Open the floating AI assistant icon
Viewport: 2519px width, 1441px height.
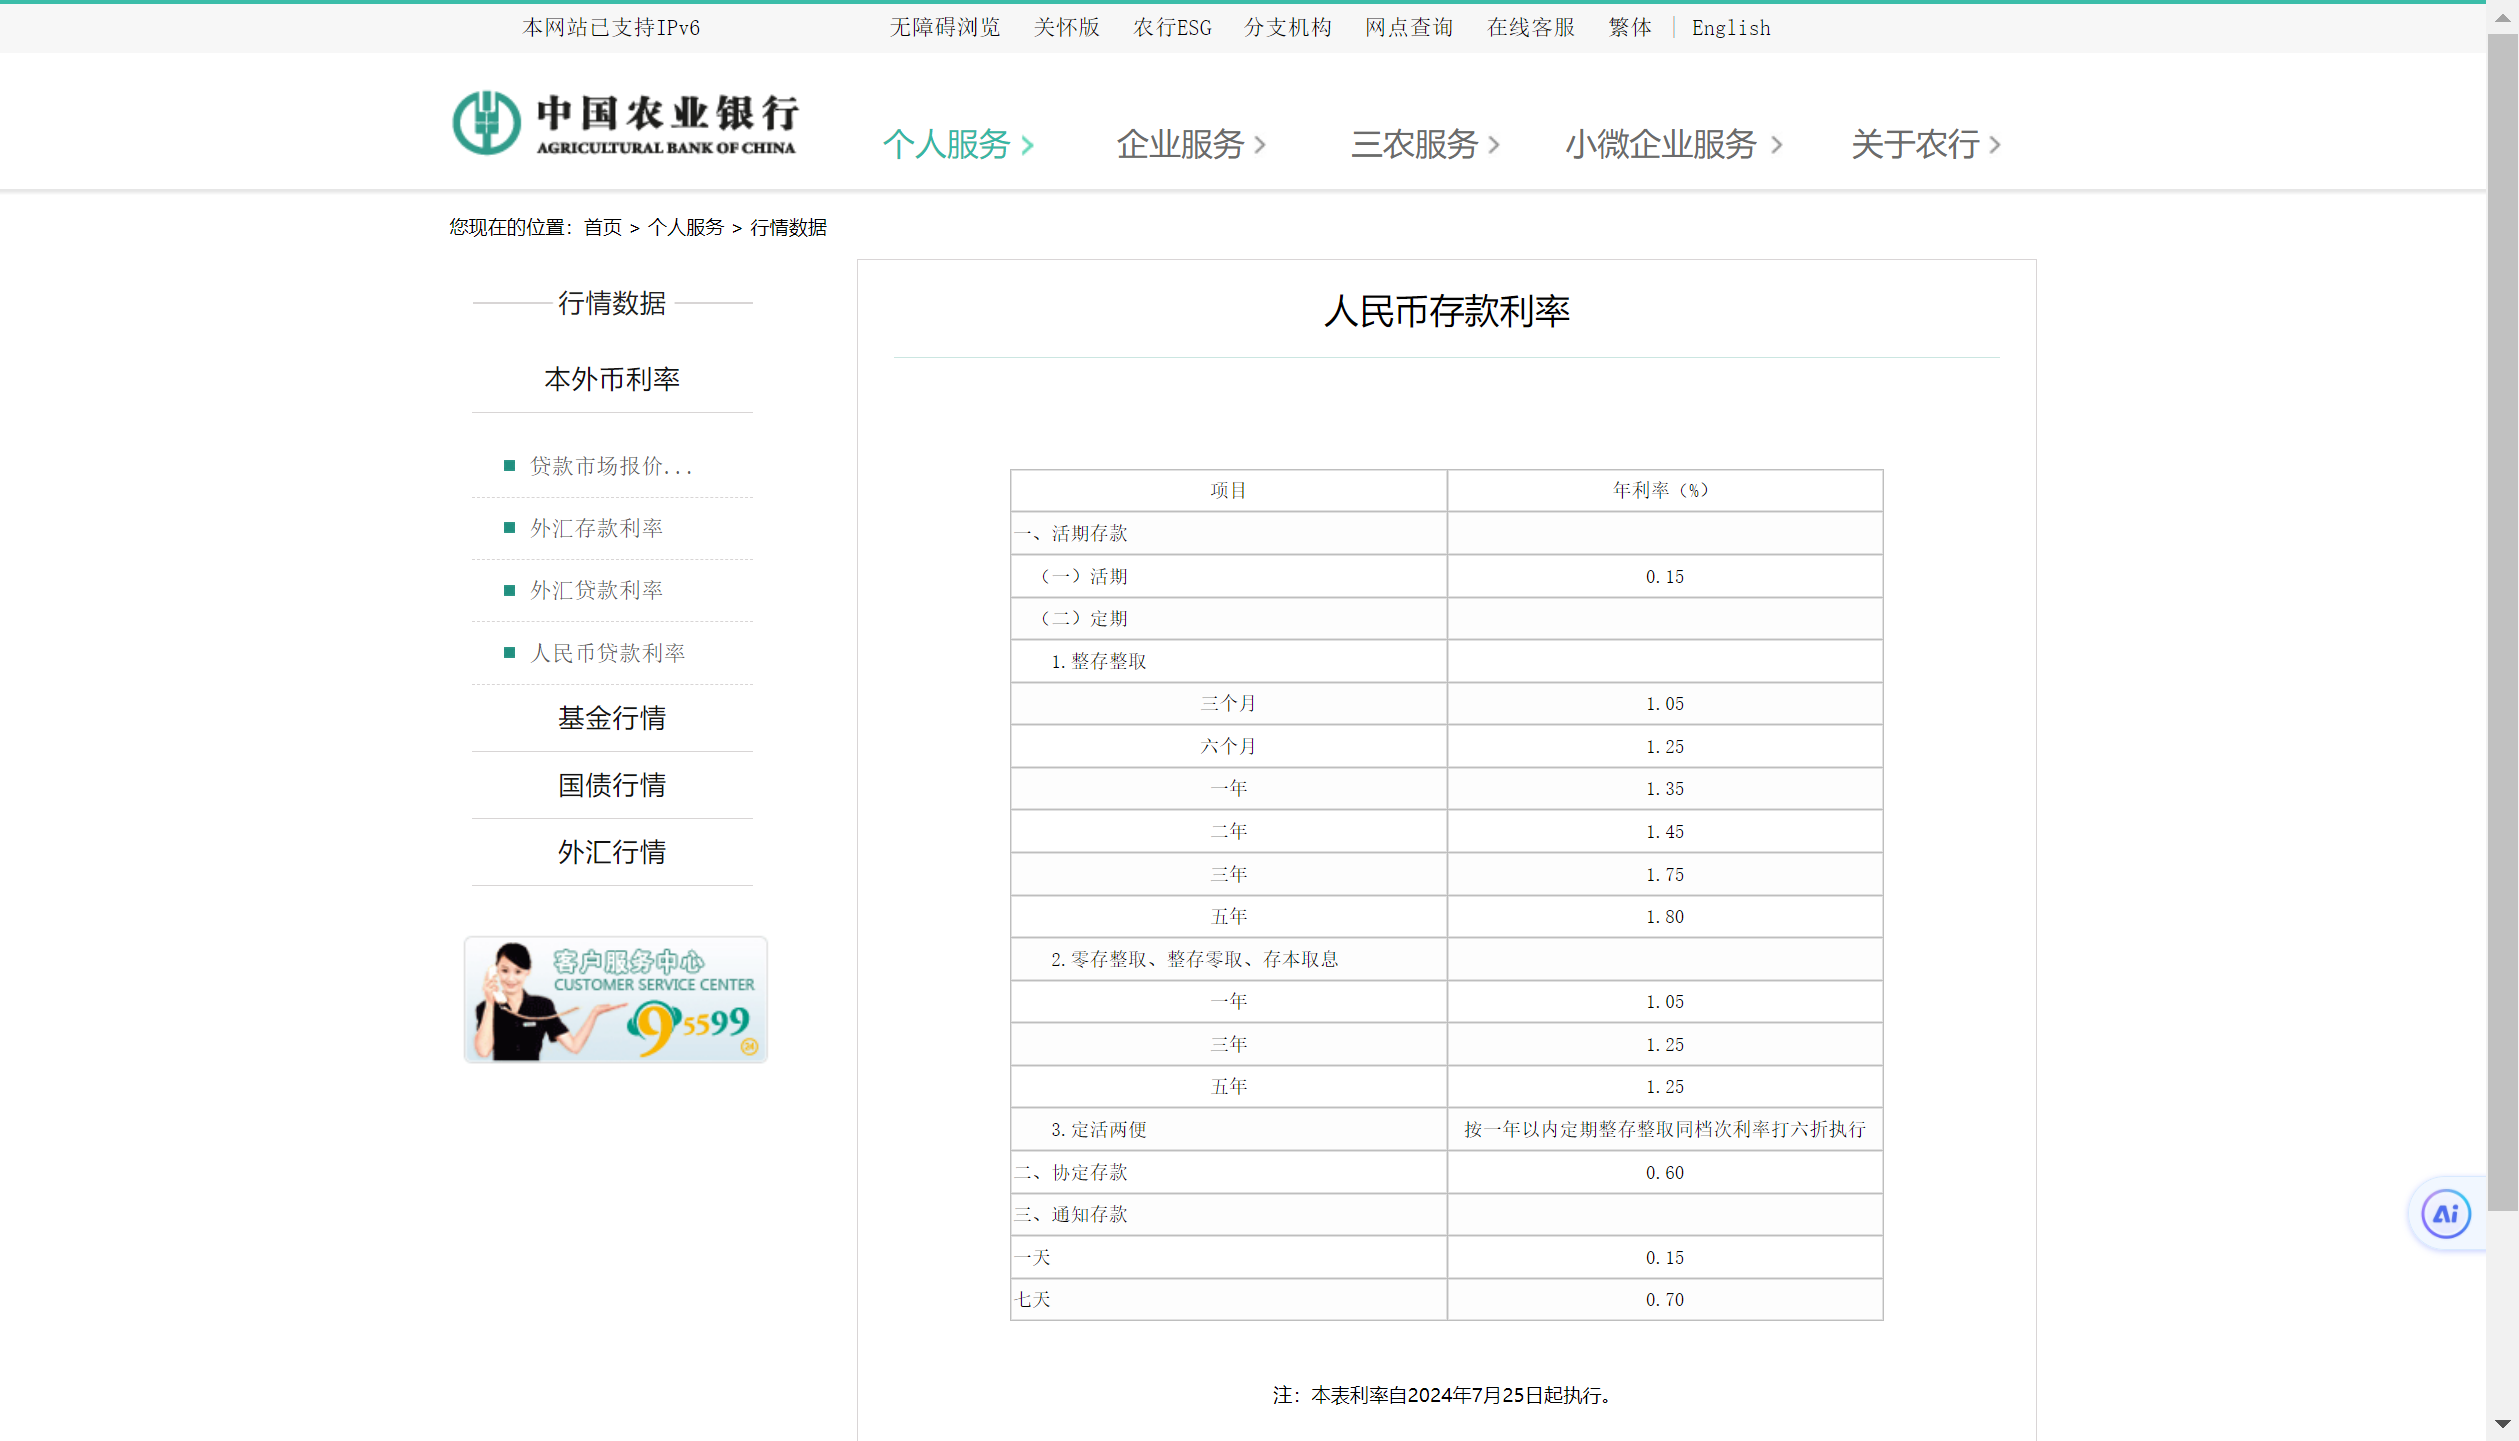[x=2445, y=1214]
